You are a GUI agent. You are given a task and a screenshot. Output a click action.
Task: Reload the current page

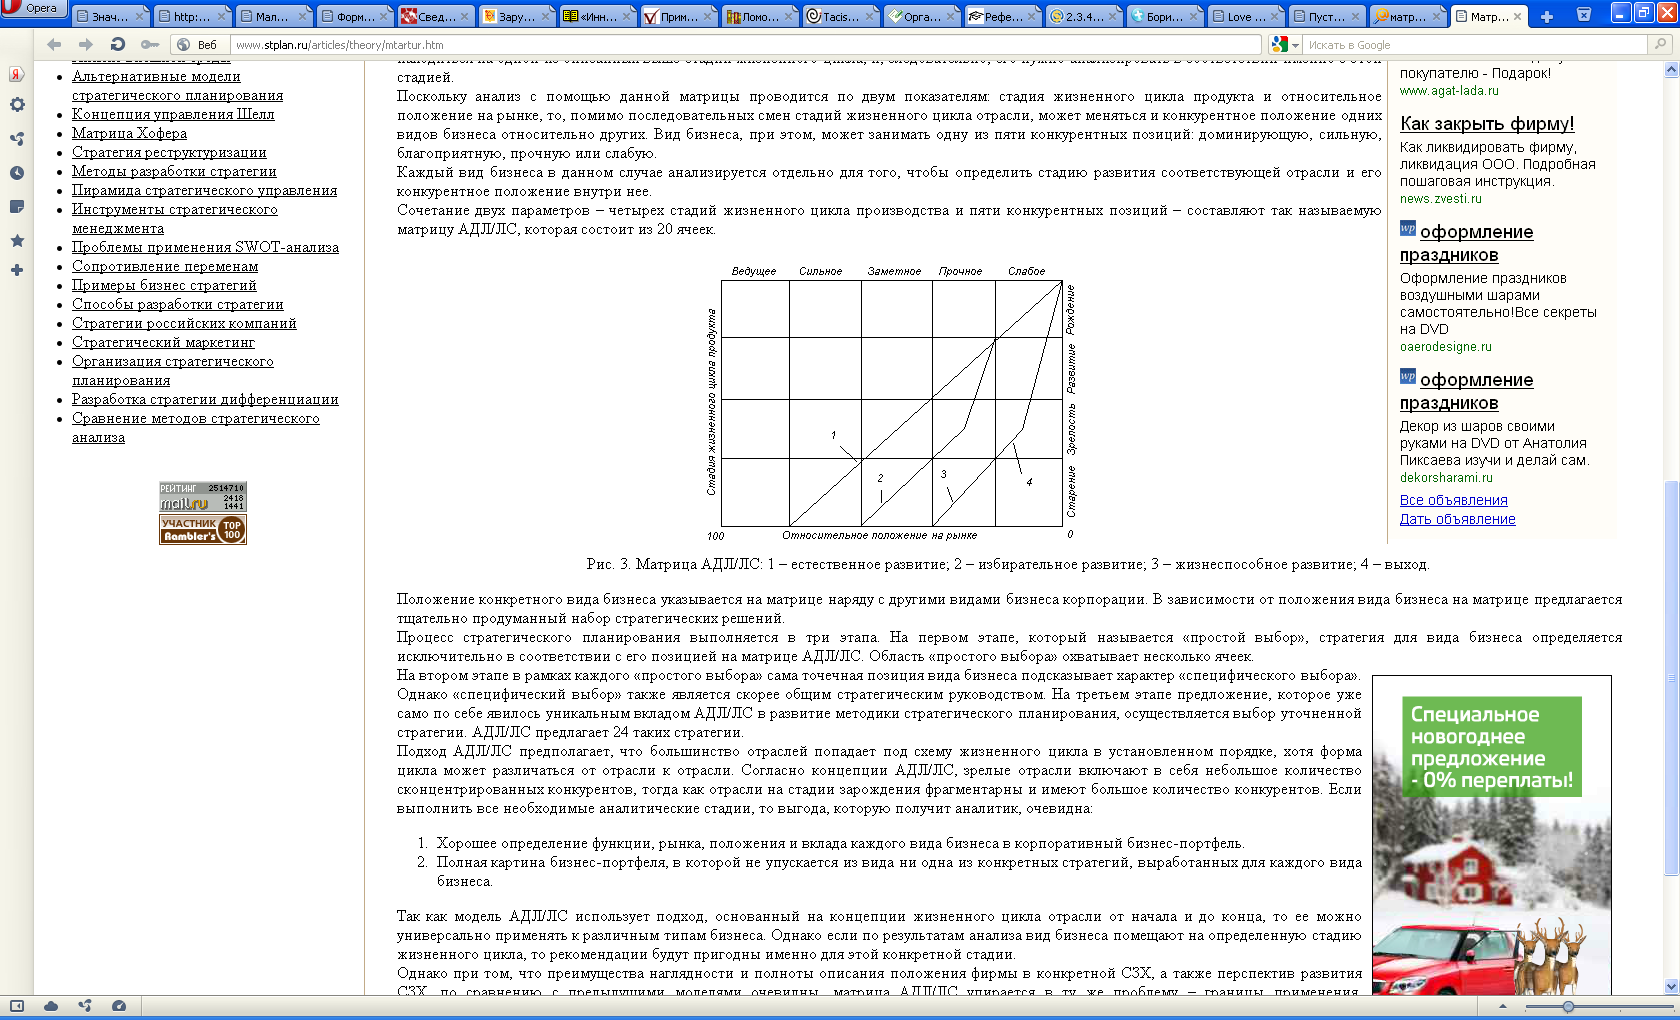click(x=118, y=45)
